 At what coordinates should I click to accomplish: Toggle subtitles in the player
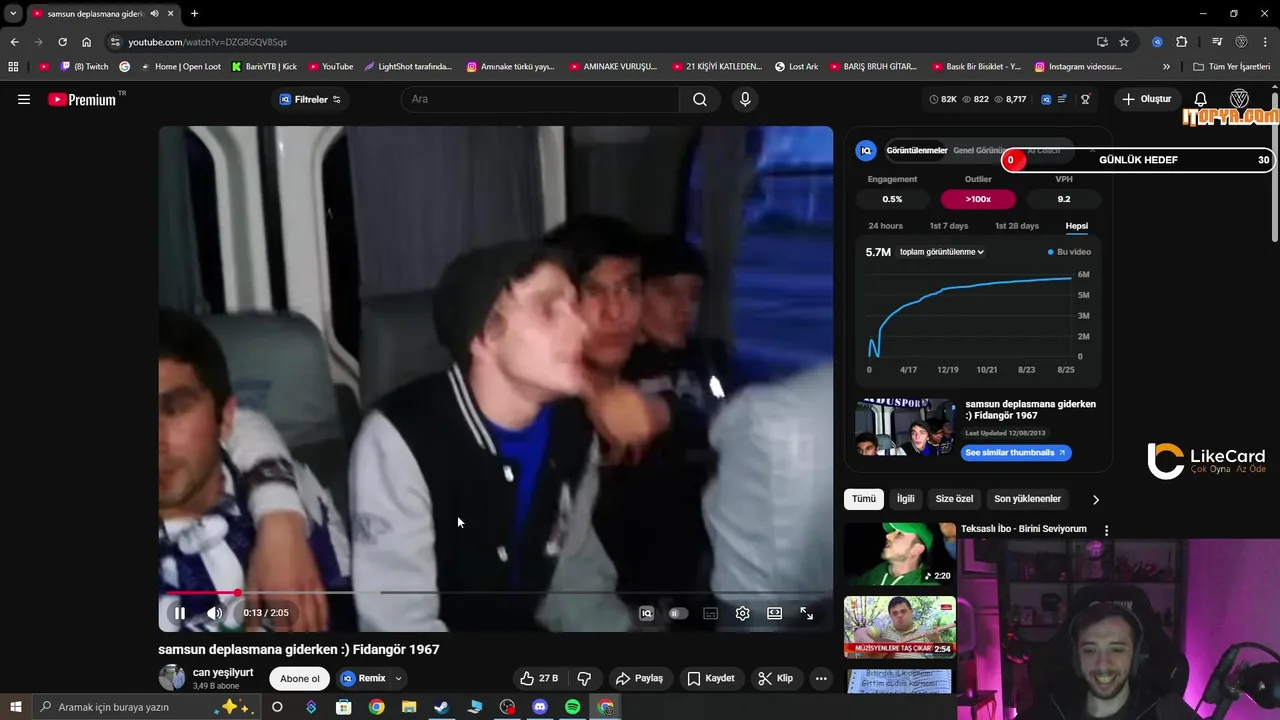click(711, 613)
